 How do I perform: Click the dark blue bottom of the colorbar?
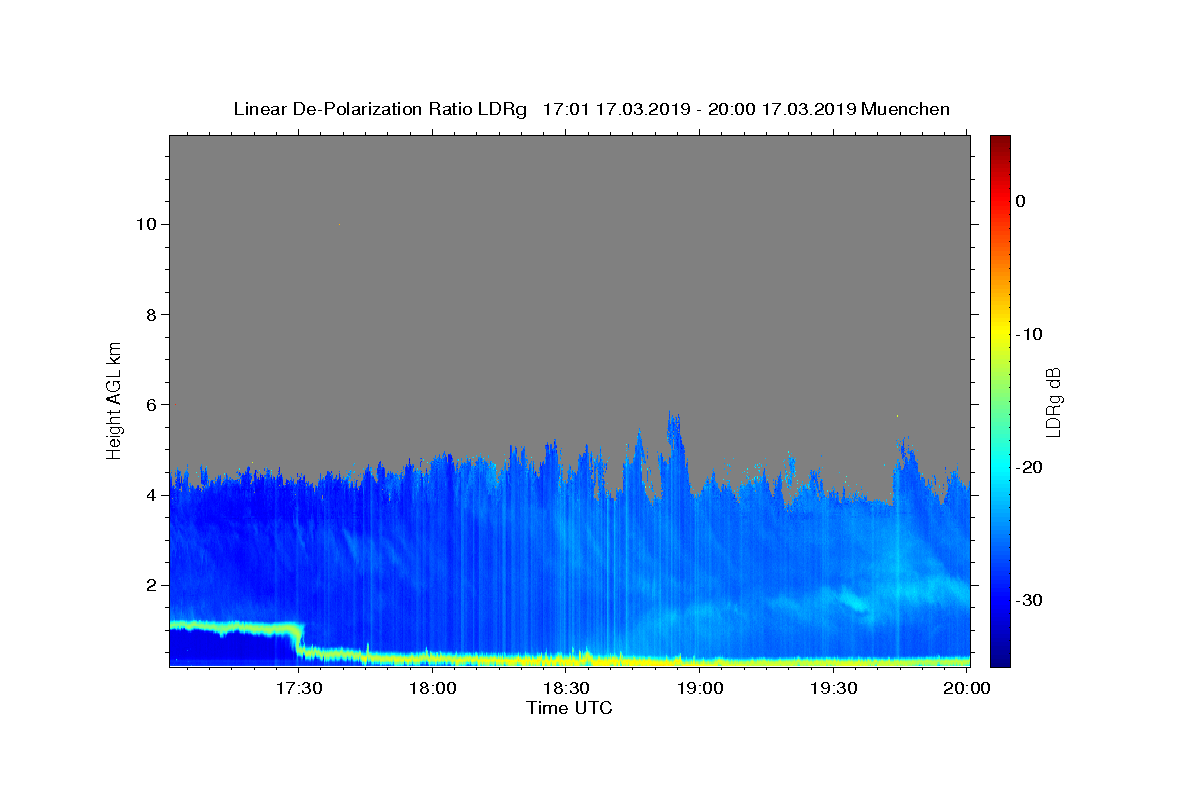pyautogui.click(x=1000, y=655)
